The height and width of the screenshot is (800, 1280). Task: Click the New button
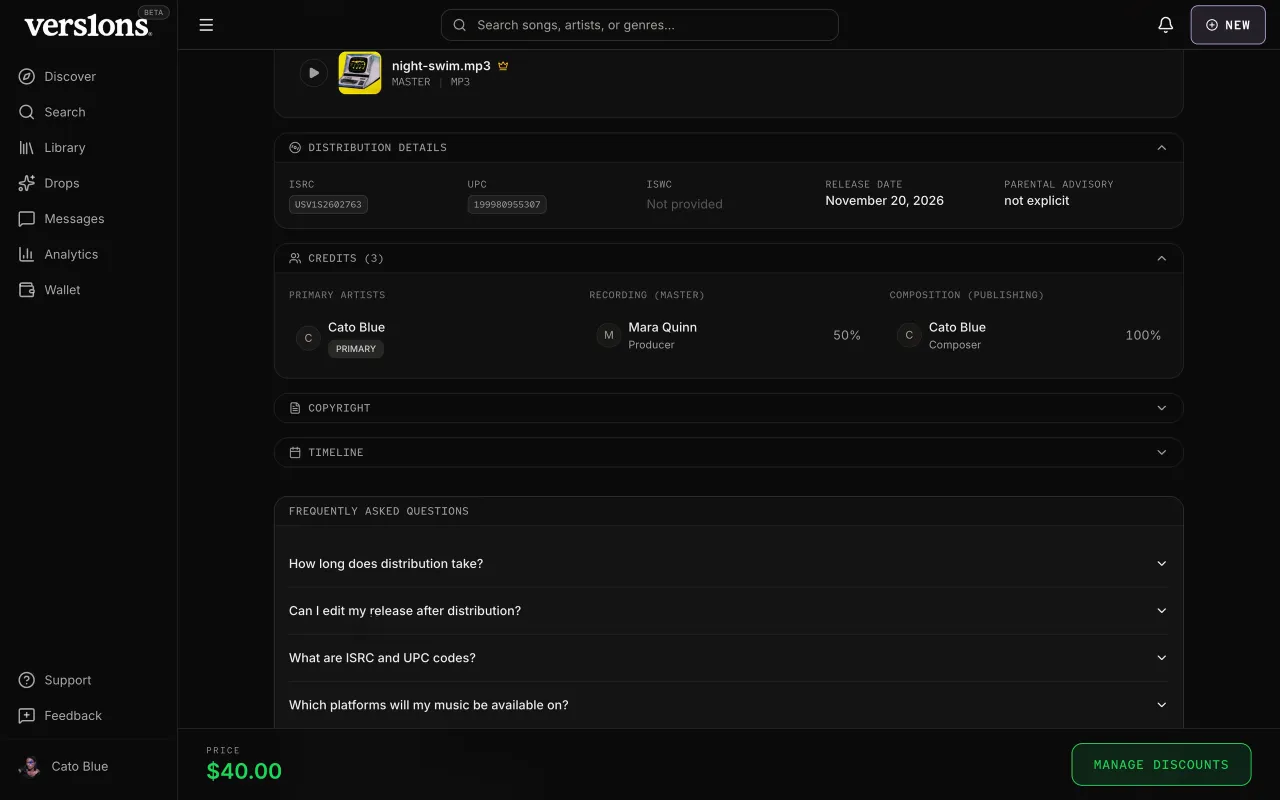(1228, 25)
